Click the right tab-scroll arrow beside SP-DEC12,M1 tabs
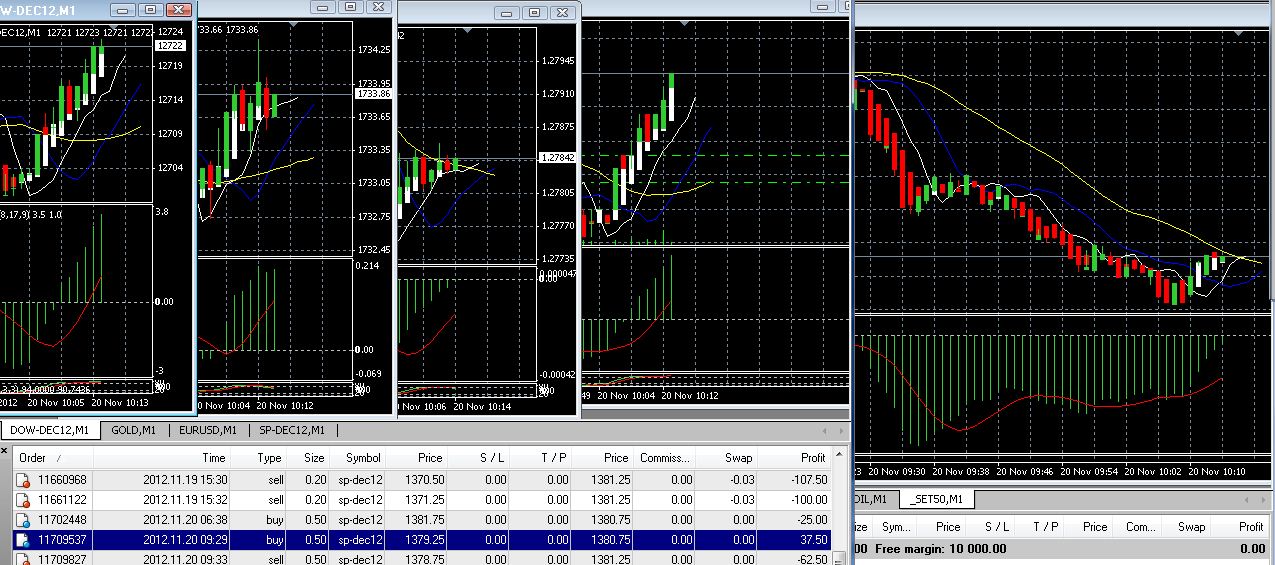Viewport: 1275px width, 565px height. click(x=841, y=431)
